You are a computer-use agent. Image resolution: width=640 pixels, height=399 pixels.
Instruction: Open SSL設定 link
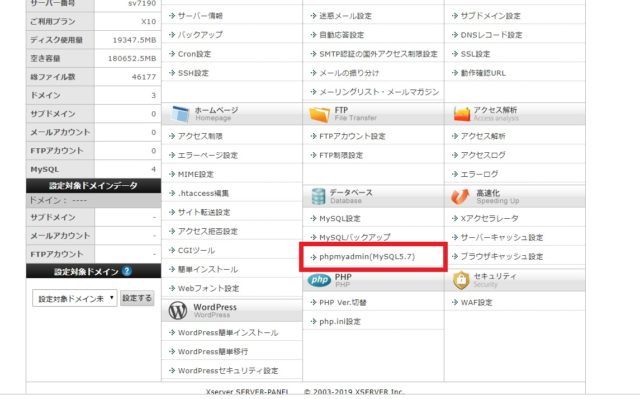coord(475,54)
